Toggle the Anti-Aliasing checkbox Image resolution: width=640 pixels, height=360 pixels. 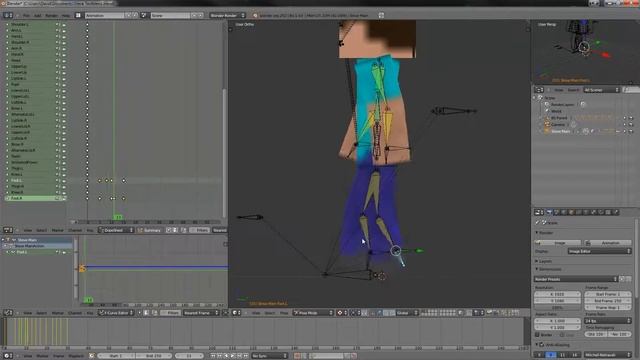click(x=542, y=345)
